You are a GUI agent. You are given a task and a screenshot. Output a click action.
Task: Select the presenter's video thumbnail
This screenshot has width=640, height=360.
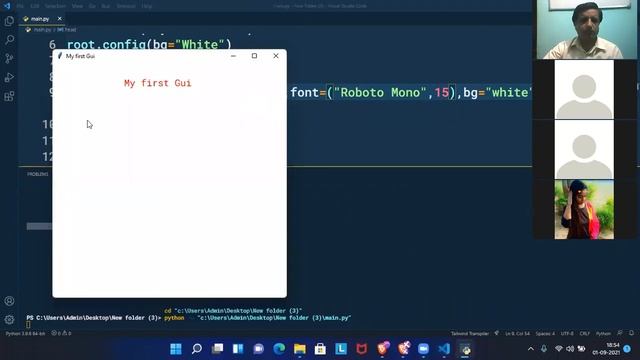(x=586, y=29)
